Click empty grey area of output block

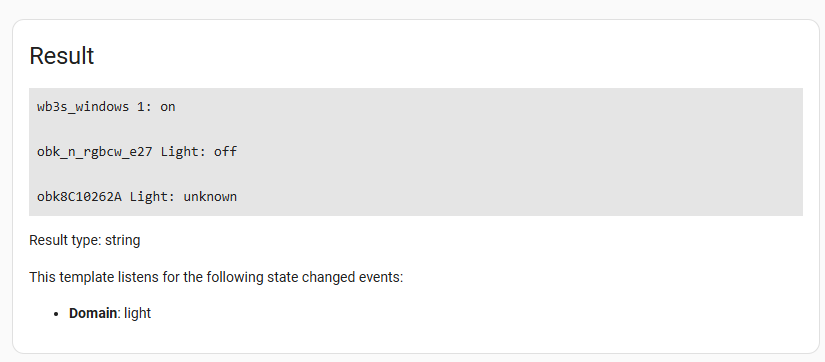click(526, 152)
